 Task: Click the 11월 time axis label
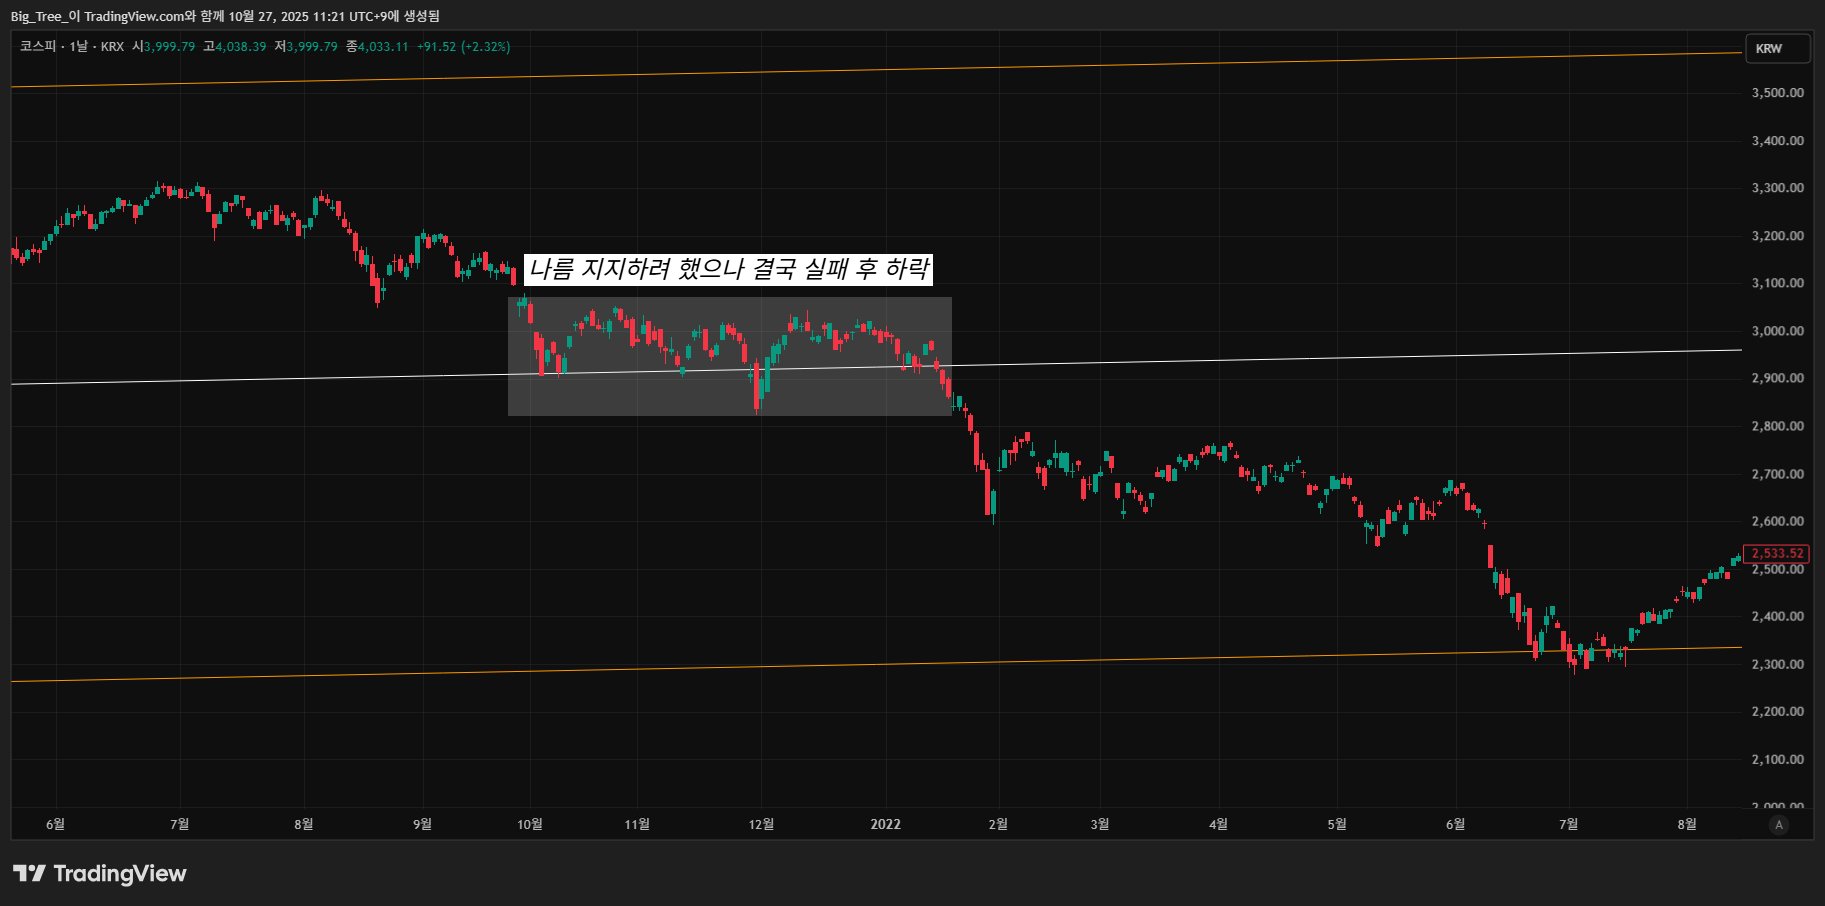[x=637, y=824]
